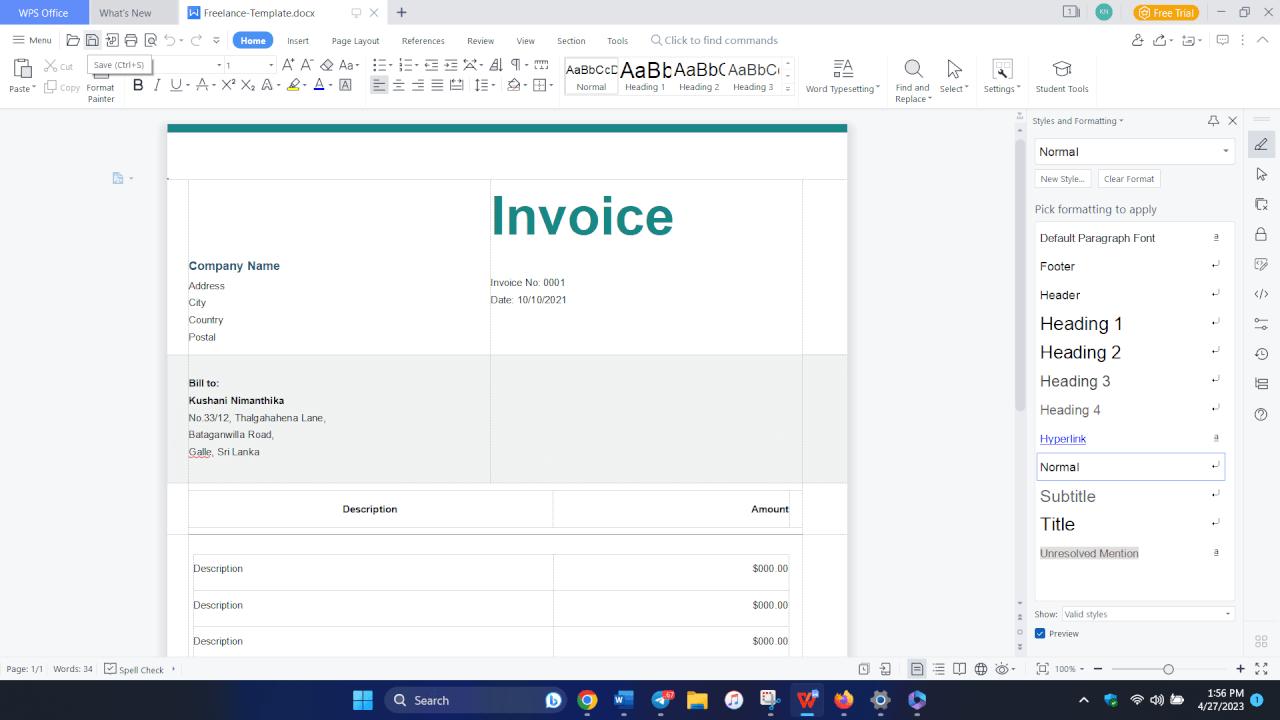
Task: Insert a bulleted list
Action: pos(378,62)
